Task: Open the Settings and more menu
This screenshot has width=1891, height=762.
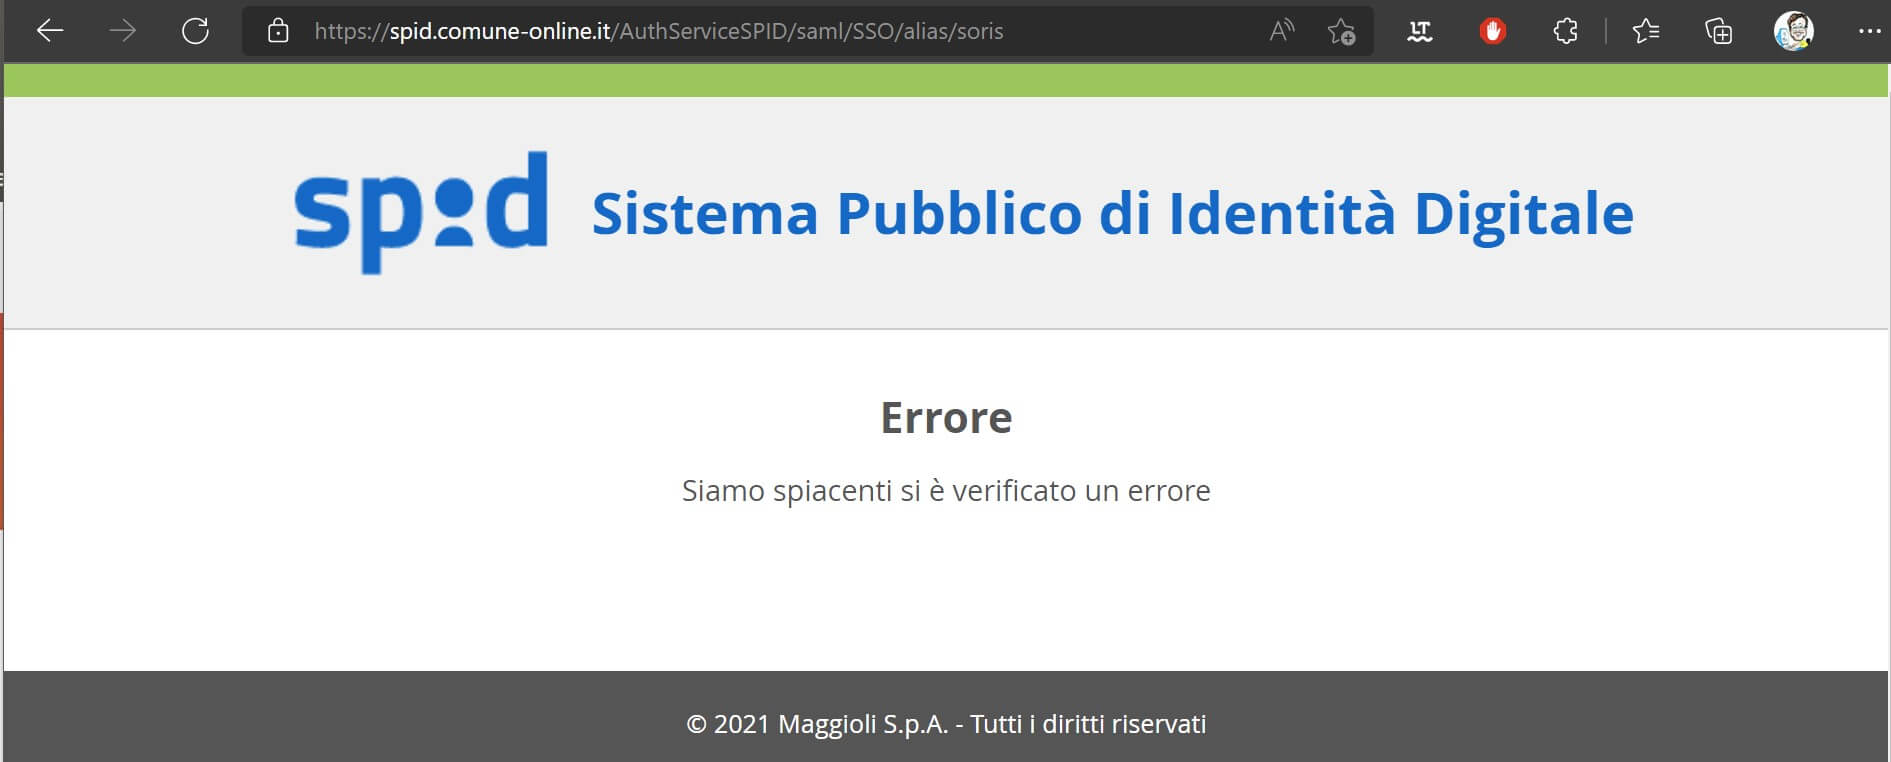Action: [1868, 31]
